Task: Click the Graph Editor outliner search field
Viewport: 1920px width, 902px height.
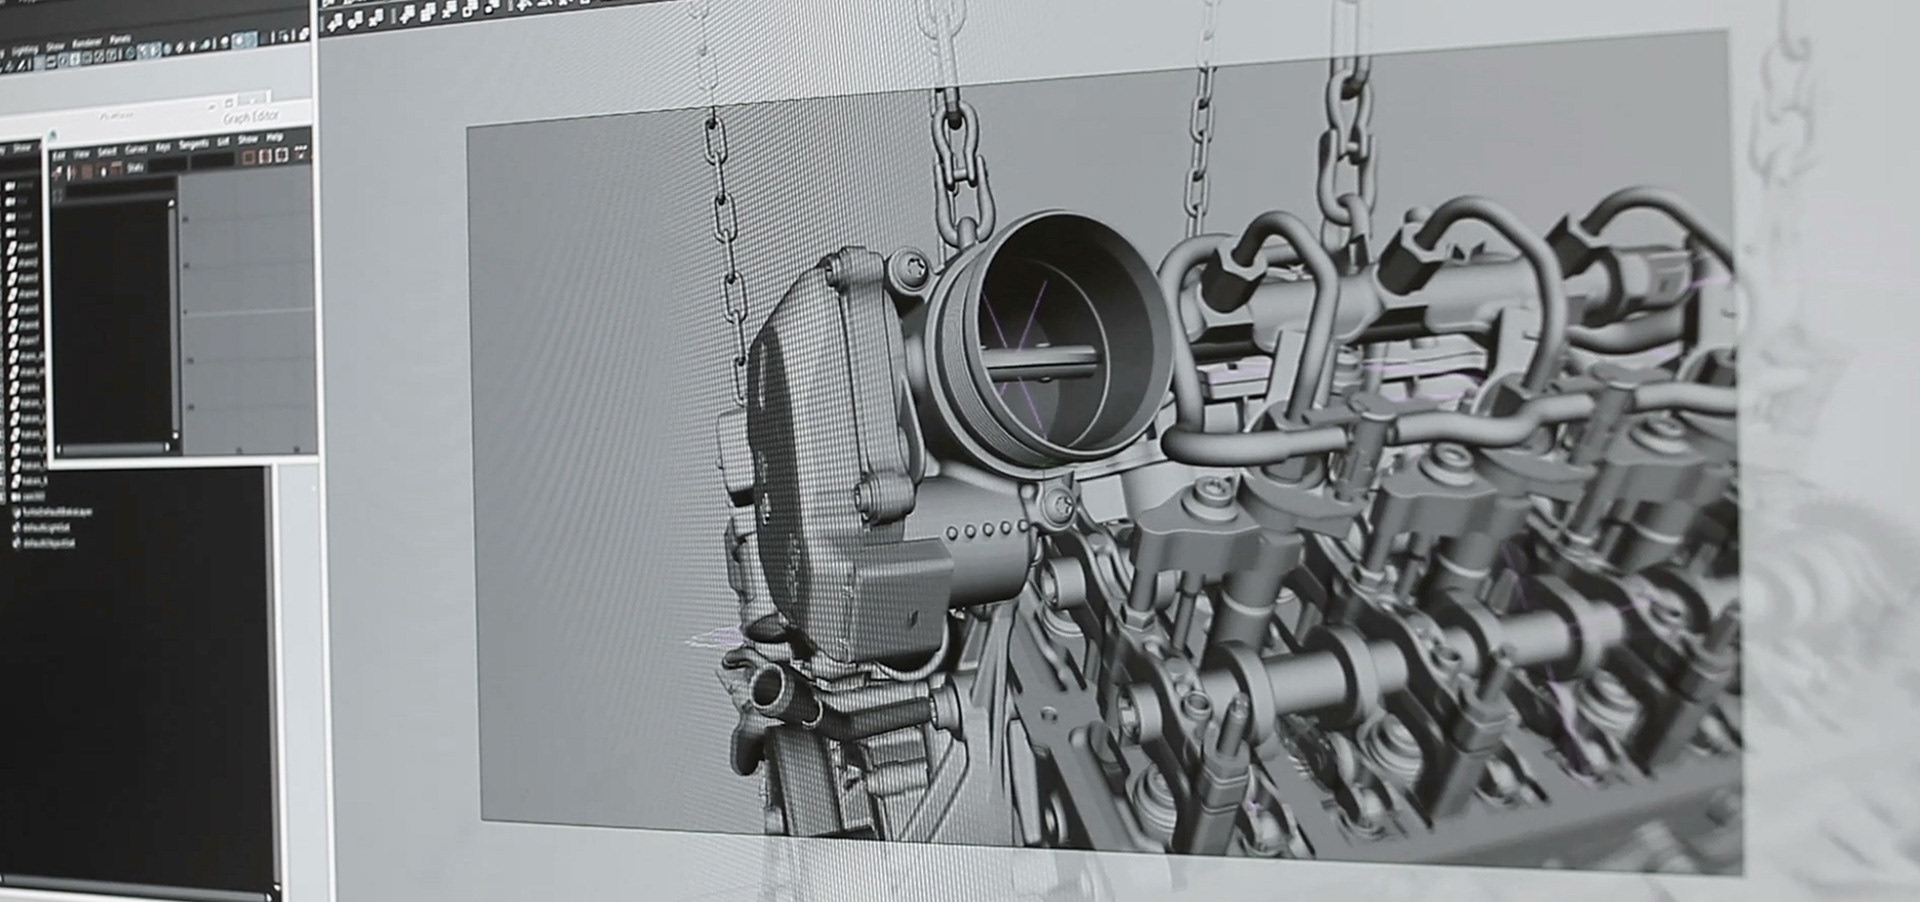Action: 120,187
